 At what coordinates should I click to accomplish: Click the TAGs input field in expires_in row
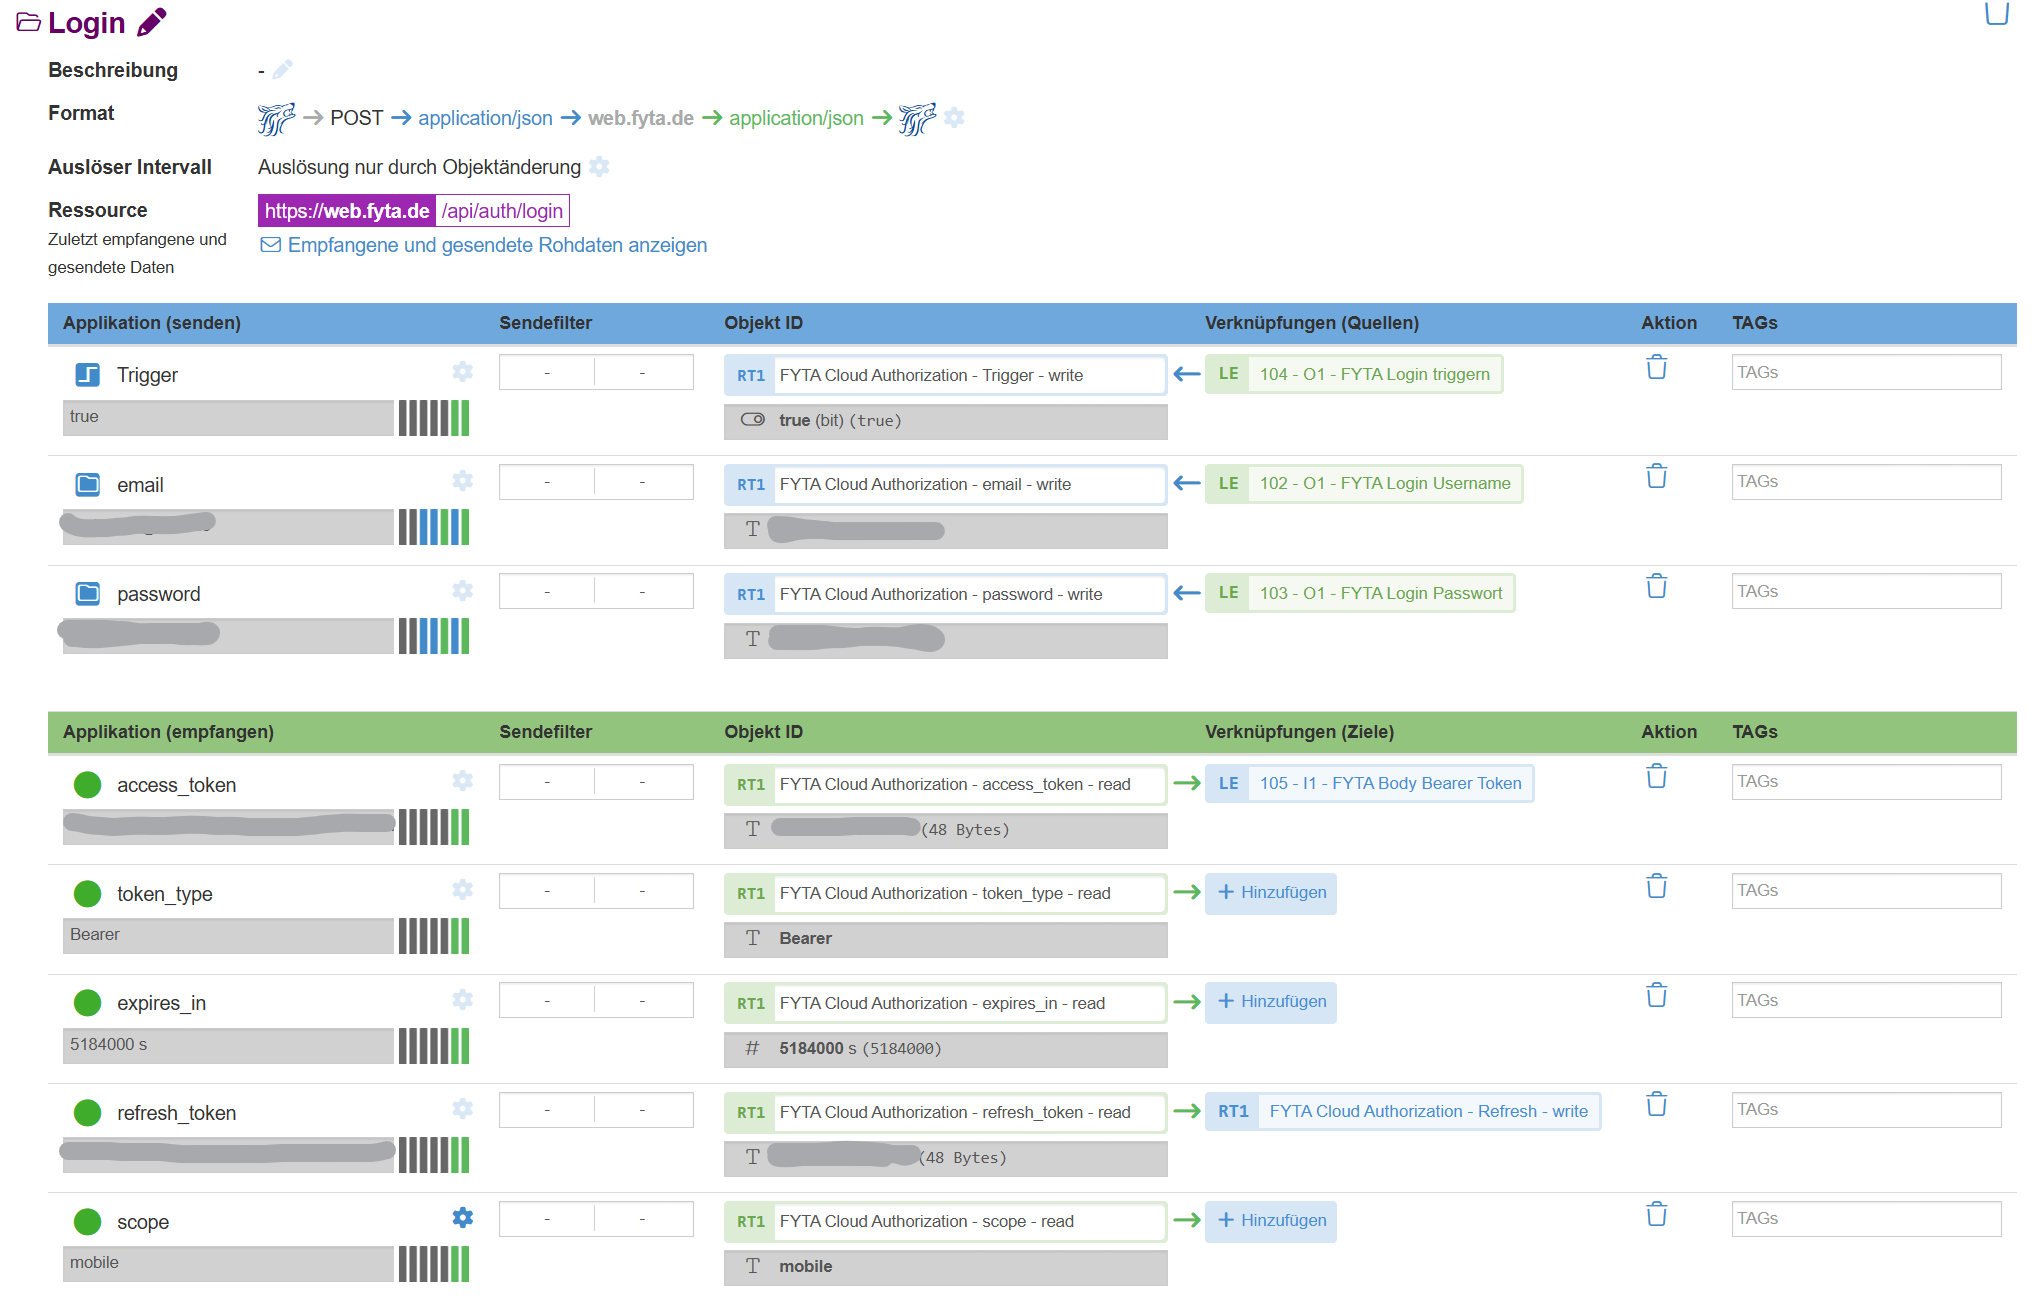[x=1865, y=1000]
